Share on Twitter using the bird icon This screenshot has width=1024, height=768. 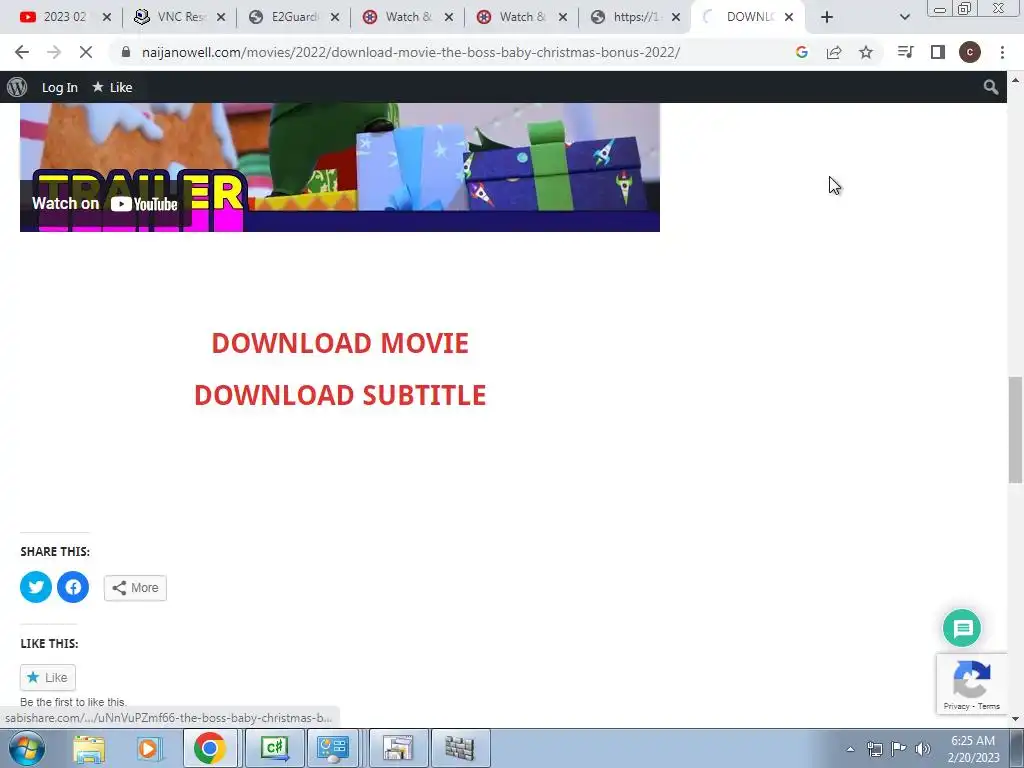pos(36,587)
